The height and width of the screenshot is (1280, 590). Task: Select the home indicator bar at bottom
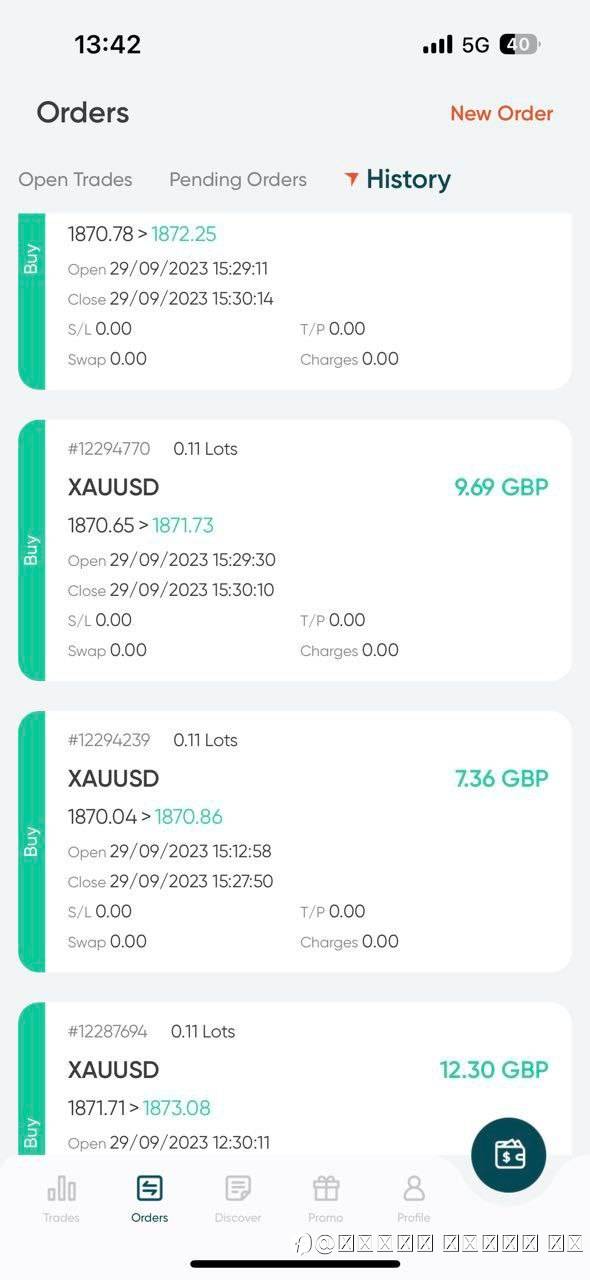295,1264
